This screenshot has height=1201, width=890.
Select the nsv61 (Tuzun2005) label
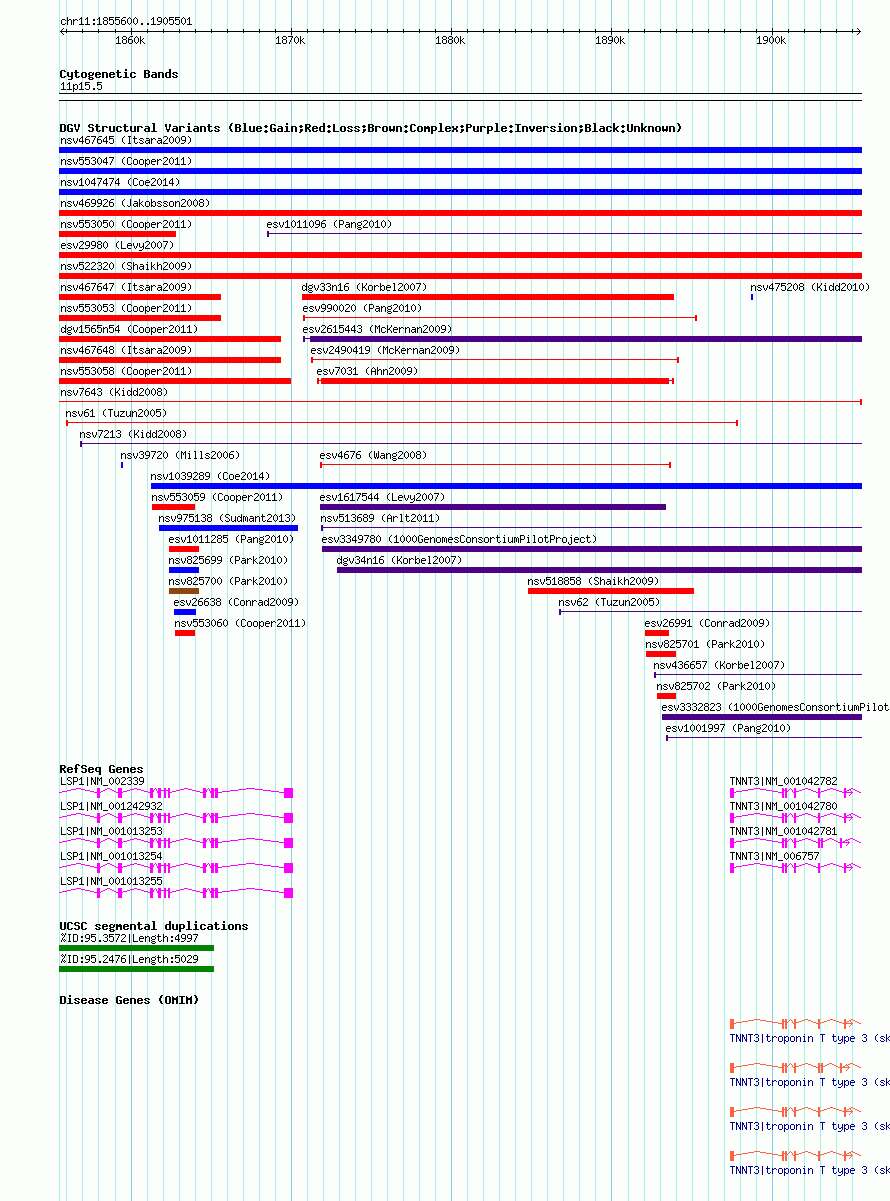click(116, 413)
